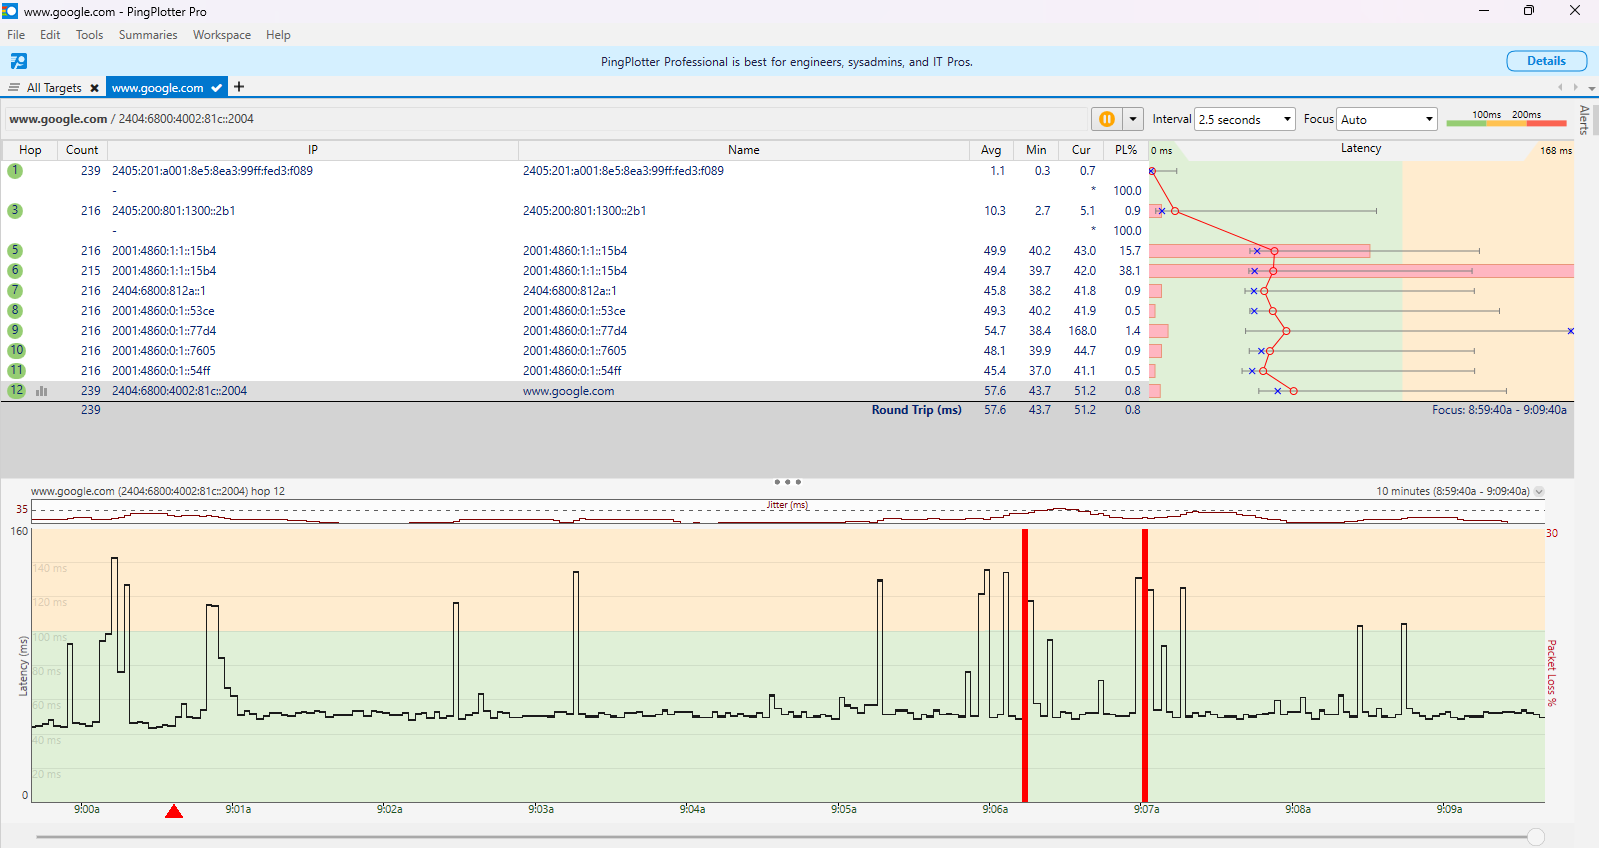The width and height of the screenshot is (1599, 848).
Task: Toggle the www.google.com tab checkmark
Action: [217, 88]
